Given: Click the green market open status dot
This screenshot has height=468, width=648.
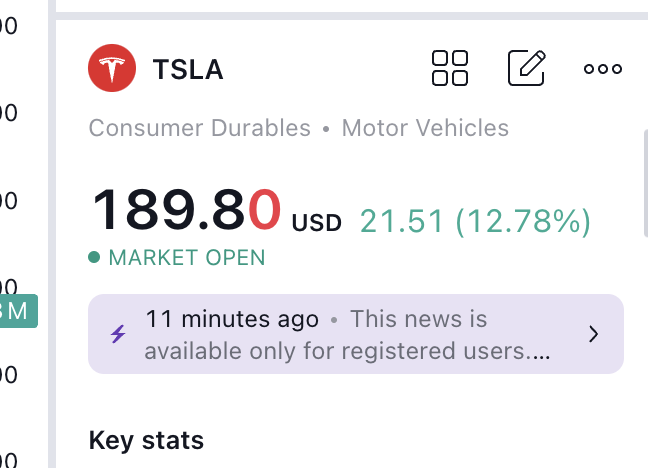Looking at the screenshot, I should pos(94,257).
